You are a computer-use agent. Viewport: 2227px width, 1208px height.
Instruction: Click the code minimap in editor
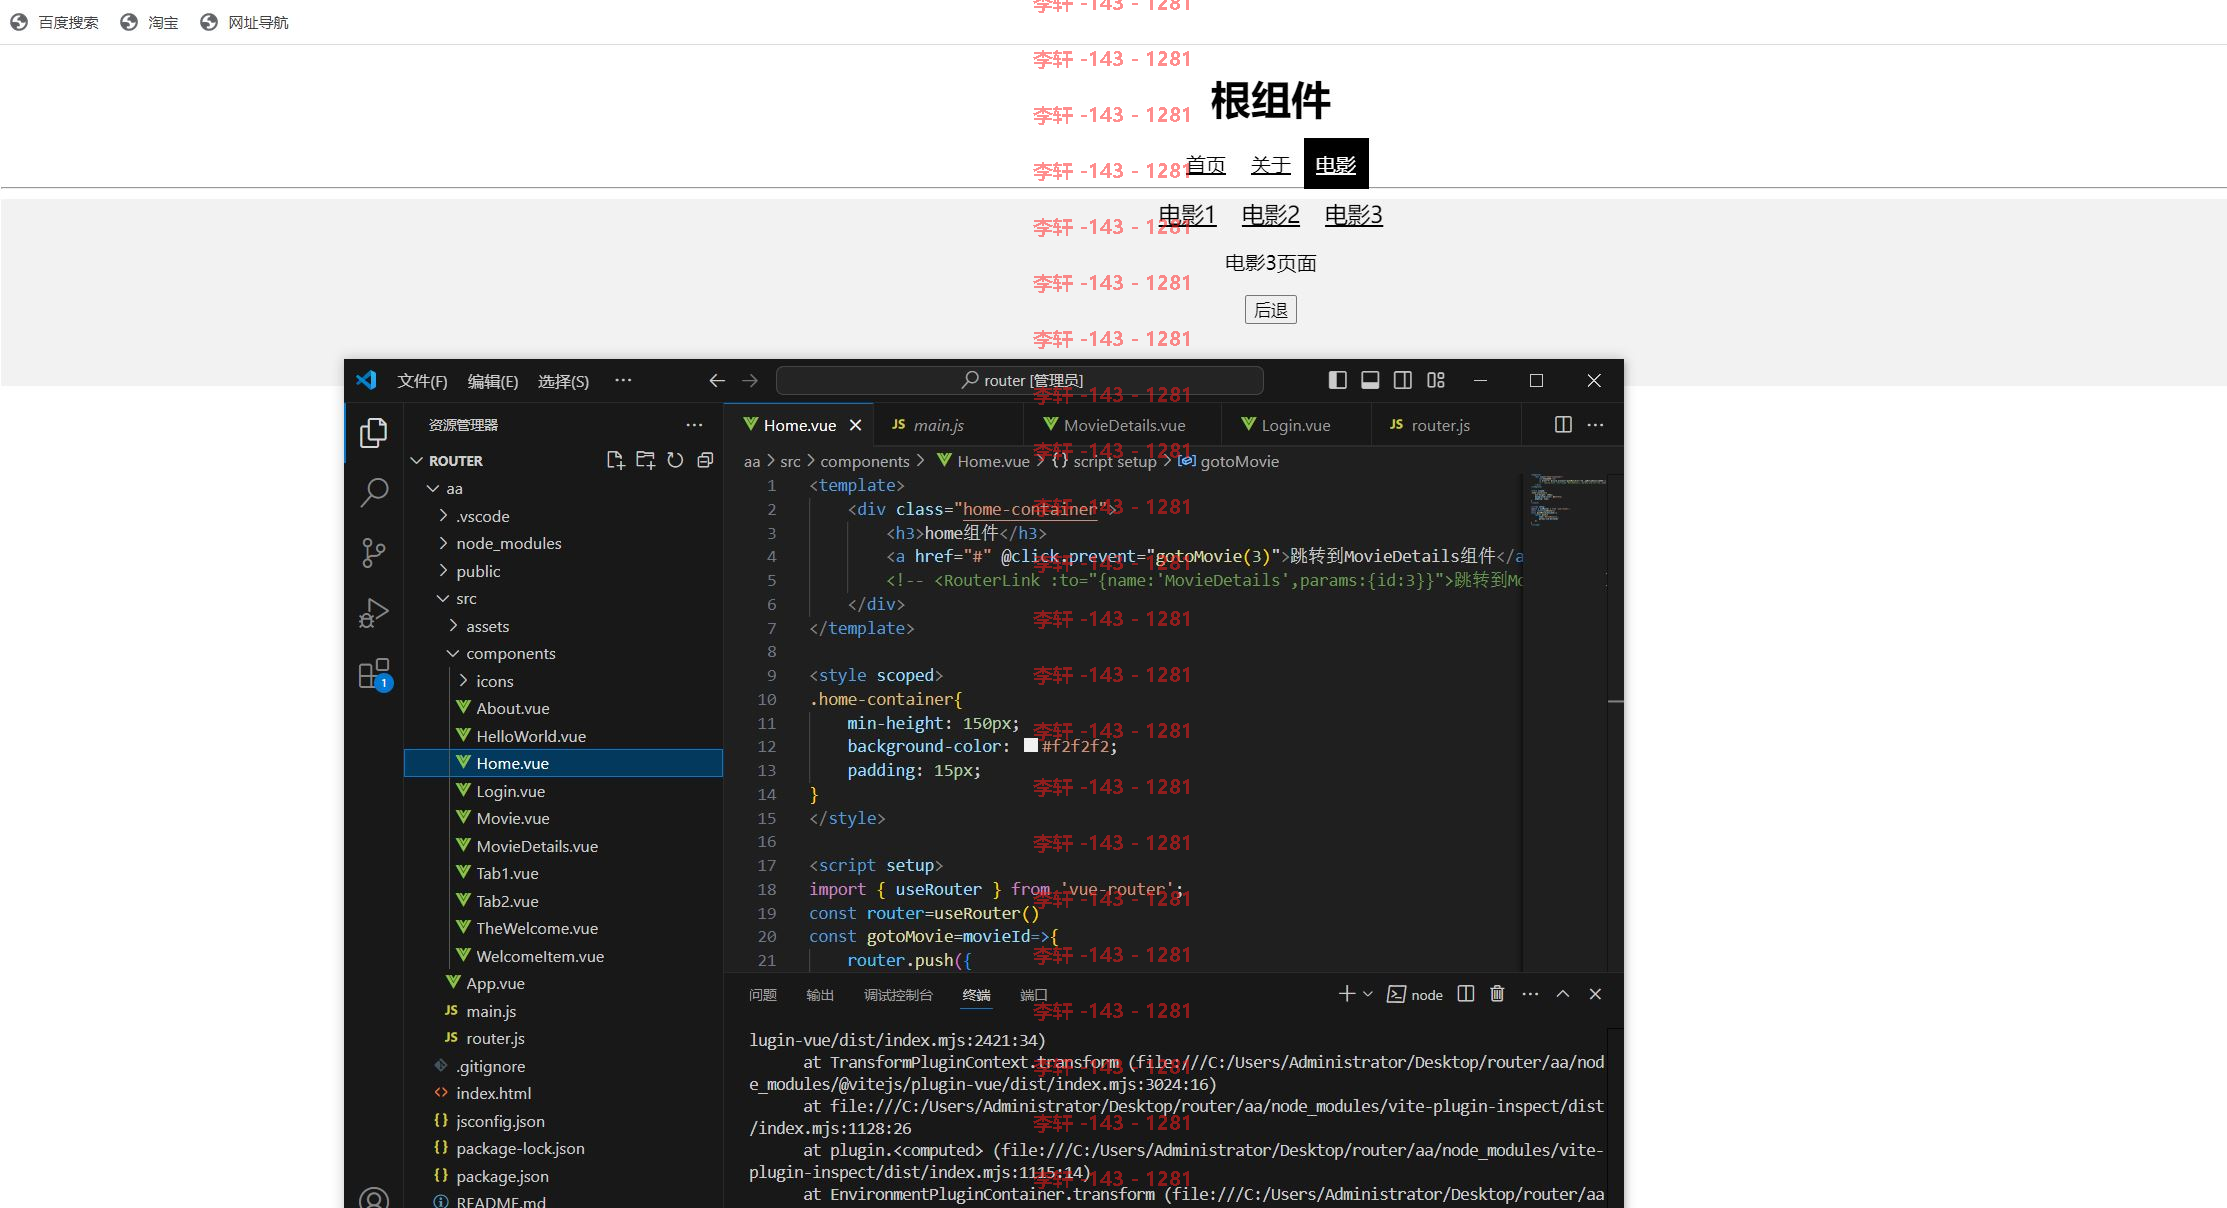click(x=1567, y=500)
